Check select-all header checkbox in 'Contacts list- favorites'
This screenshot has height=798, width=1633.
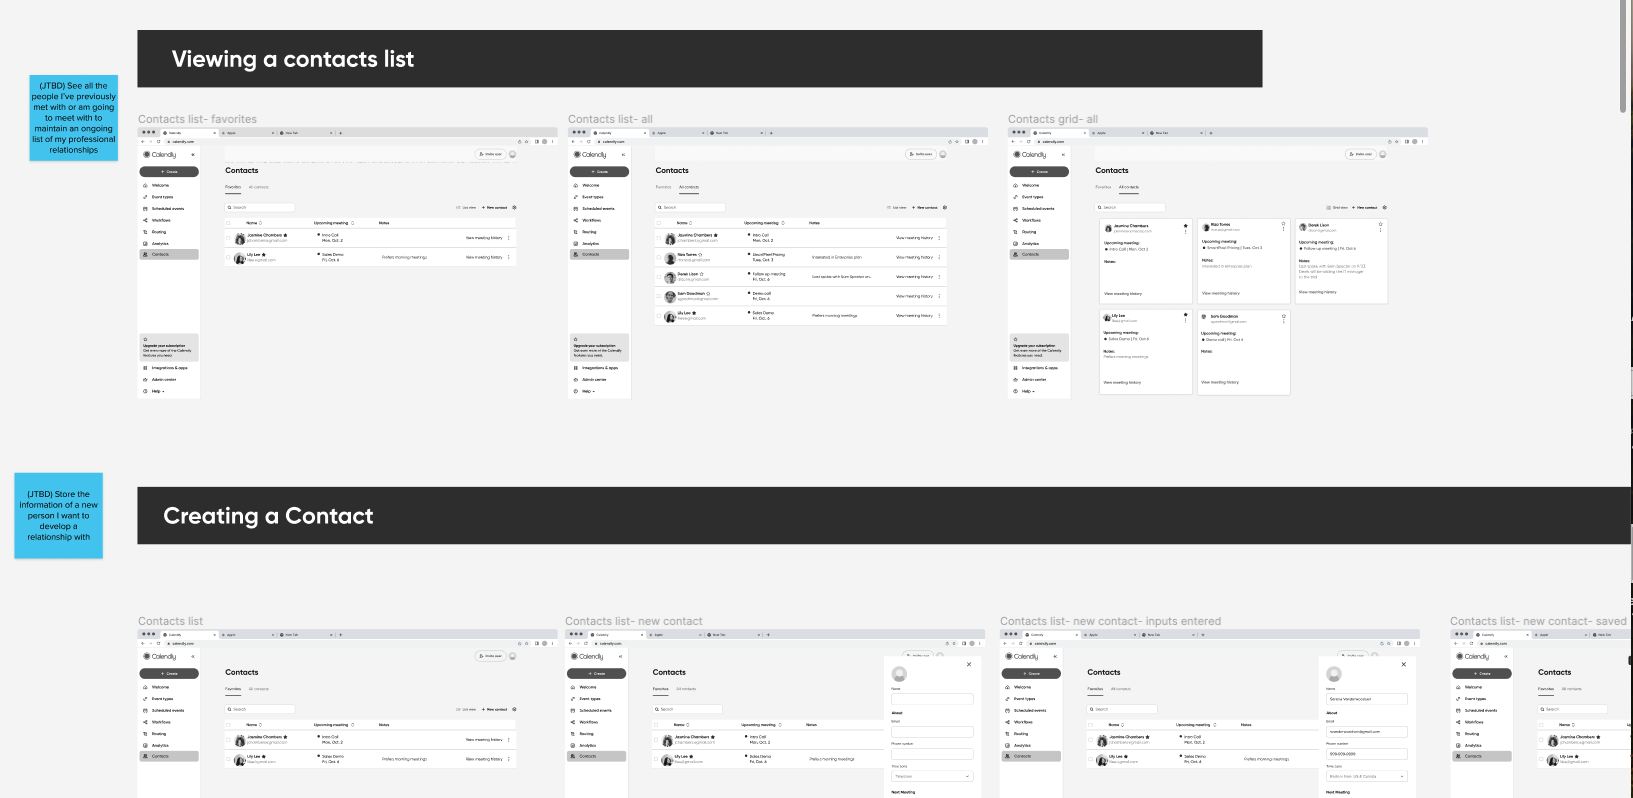point(229,223)
